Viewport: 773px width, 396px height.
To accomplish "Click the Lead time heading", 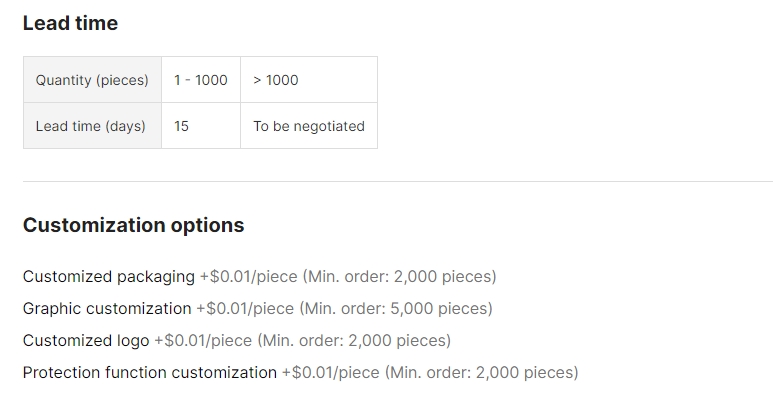I will (x=70, y=23).
